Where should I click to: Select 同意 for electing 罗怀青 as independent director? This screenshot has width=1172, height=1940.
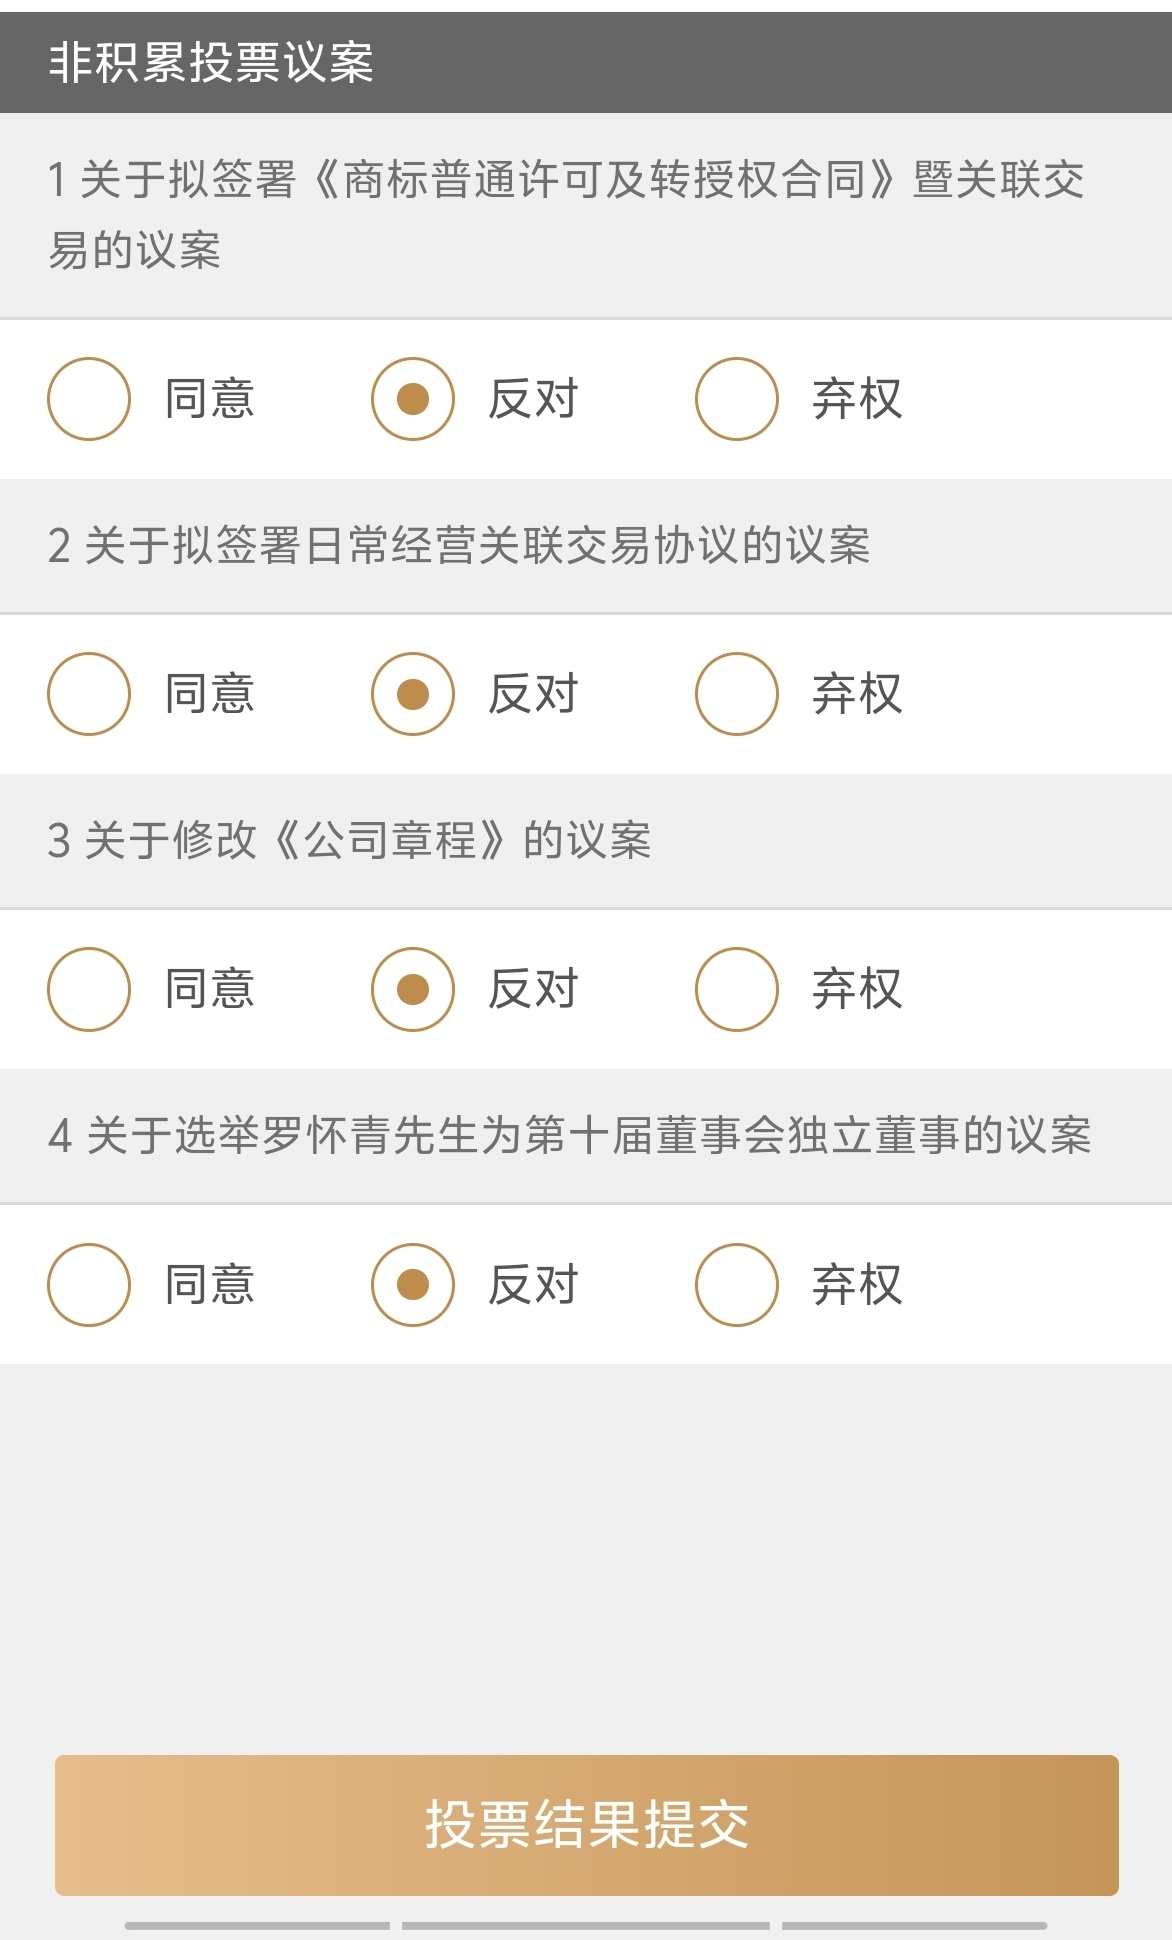89,1285
